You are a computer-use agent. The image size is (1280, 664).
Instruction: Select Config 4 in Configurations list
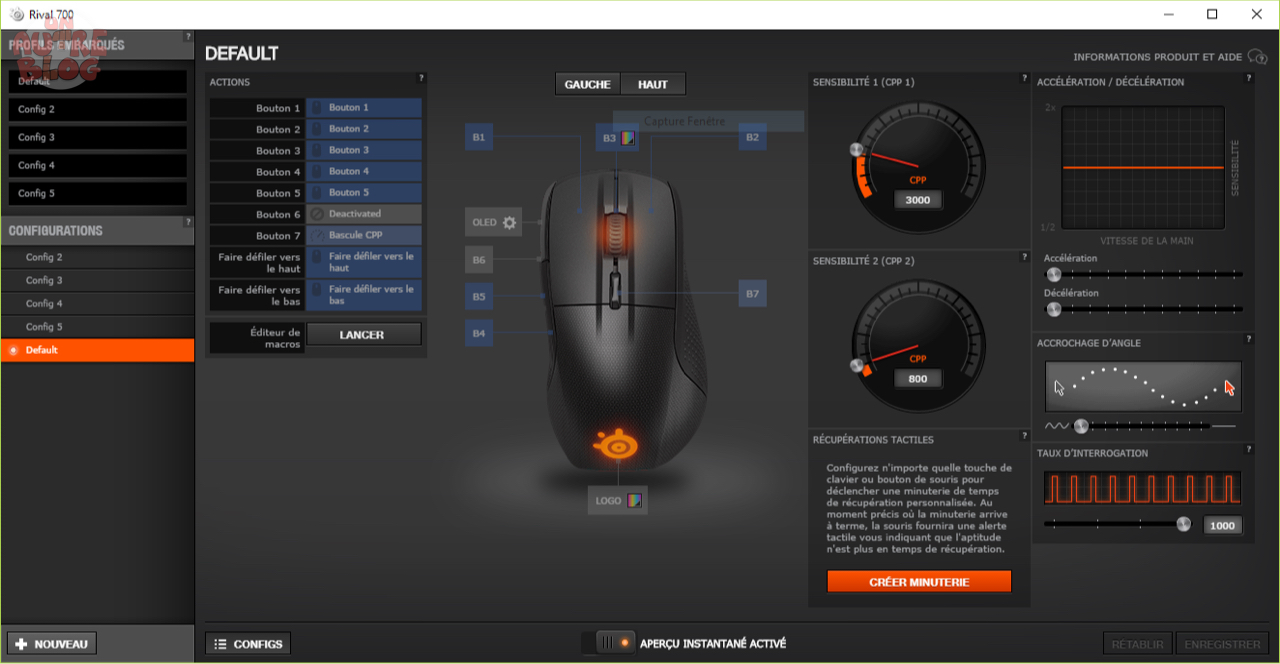[98, 303]
